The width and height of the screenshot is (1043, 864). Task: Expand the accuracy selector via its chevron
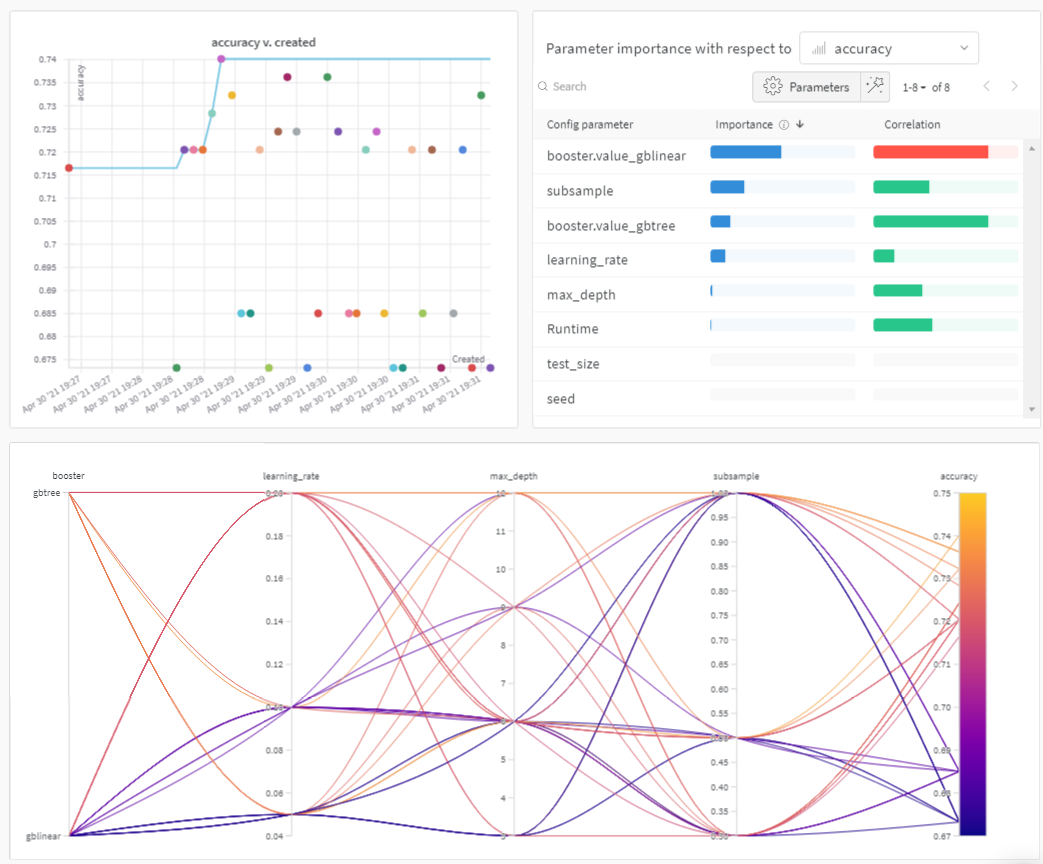[x=963, y=48]
